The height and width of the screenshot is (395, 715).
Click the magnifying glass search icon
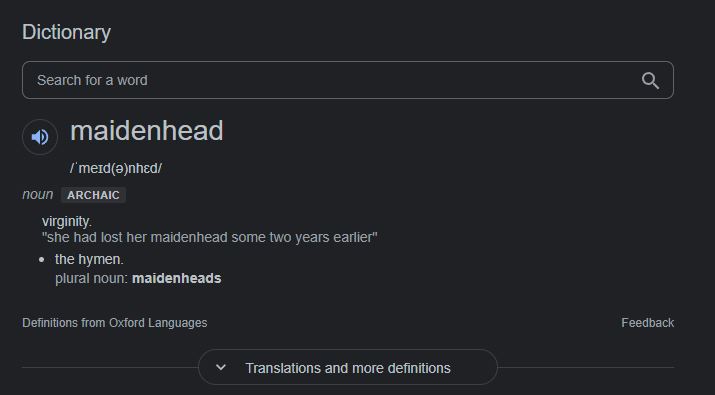tap(650, 81)
